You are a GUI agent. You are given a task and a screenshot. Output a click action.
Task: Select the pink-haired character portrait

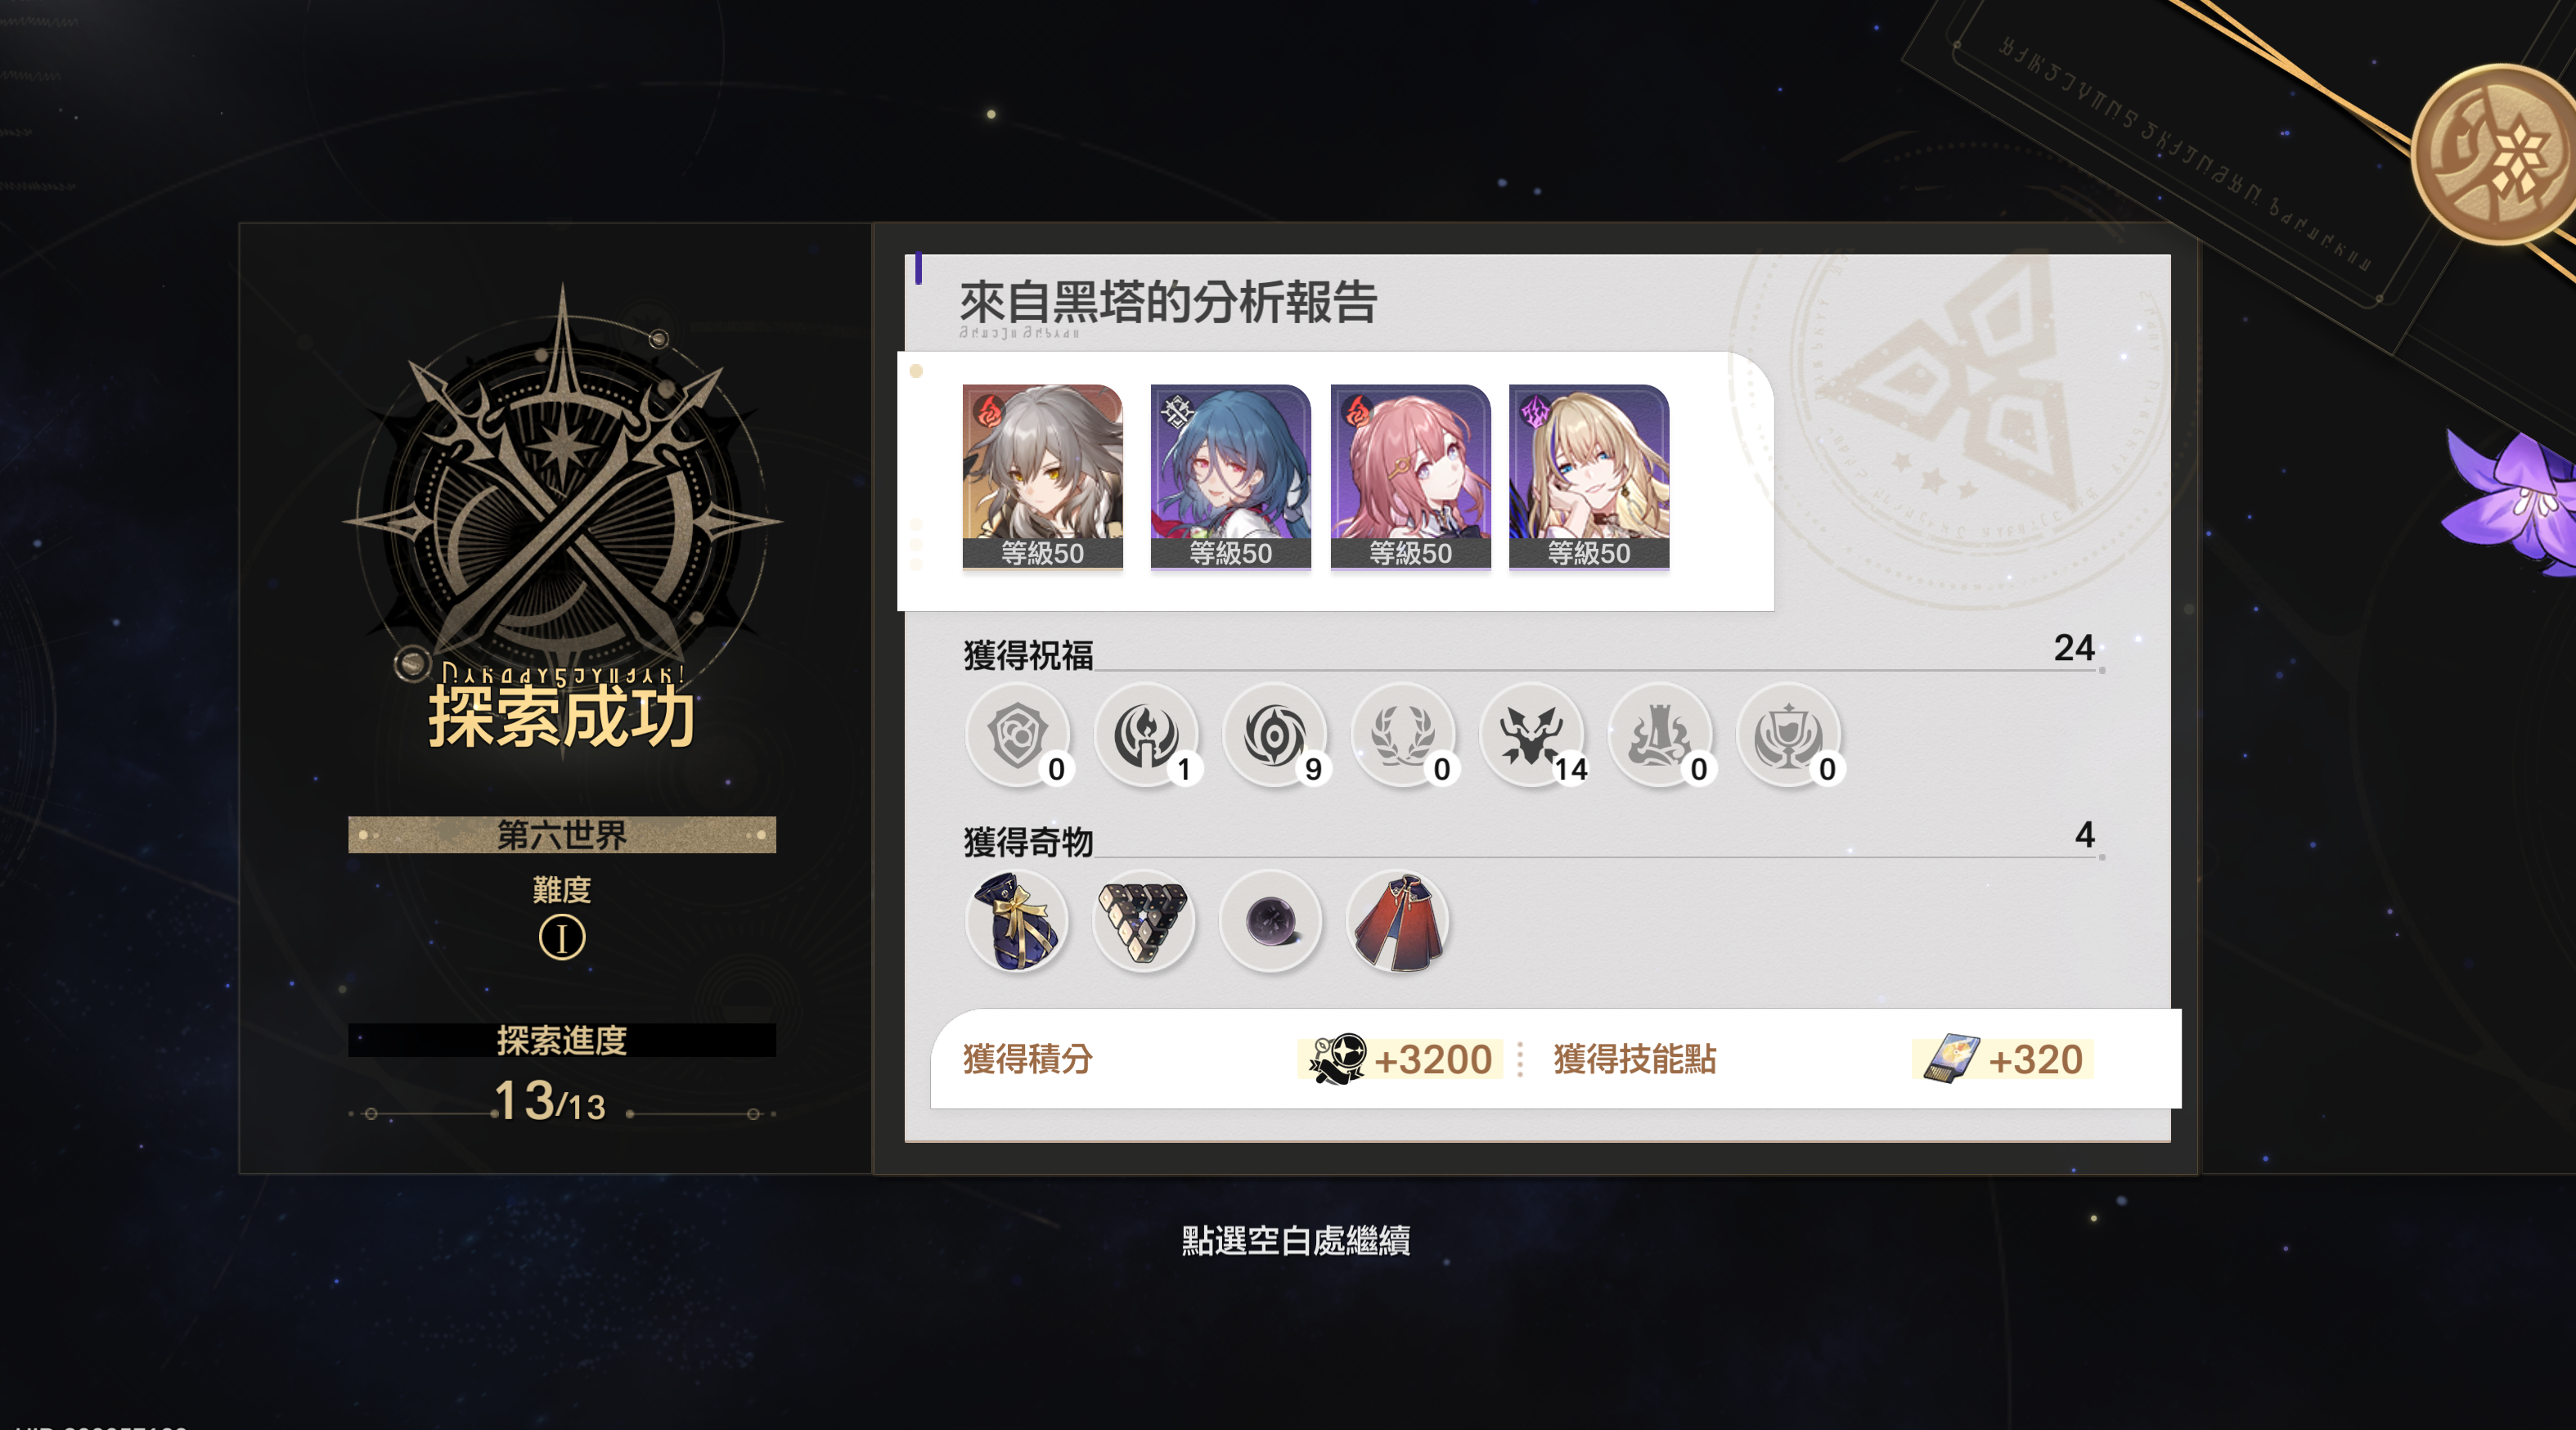pyautogui.click(x=1410, y=477)
